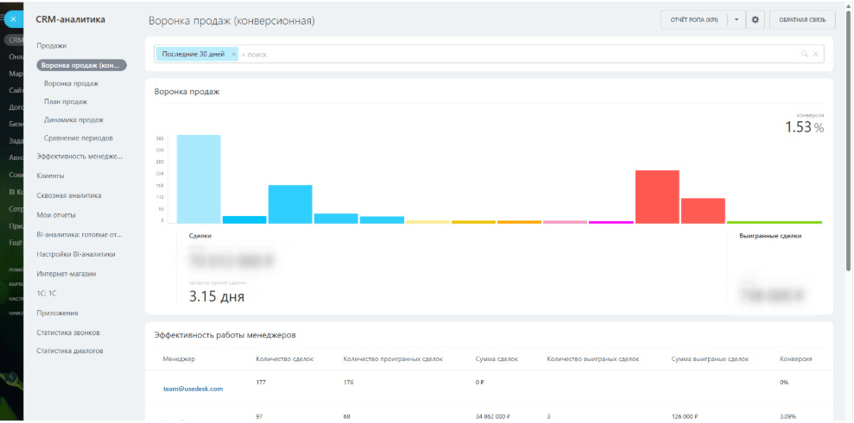
Task: Clear the filter search field
Action: coord(815,54)
